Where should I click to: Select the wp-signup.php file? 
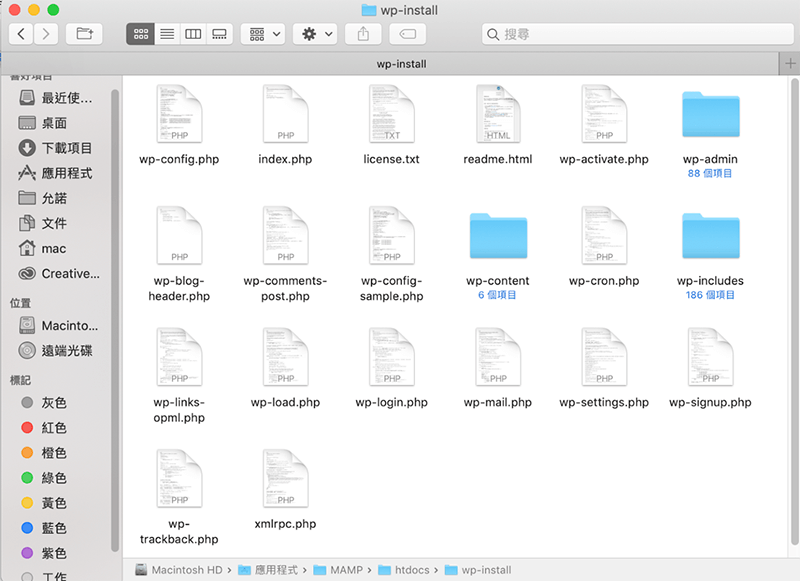pyautogui.click(x=710, y=368)
